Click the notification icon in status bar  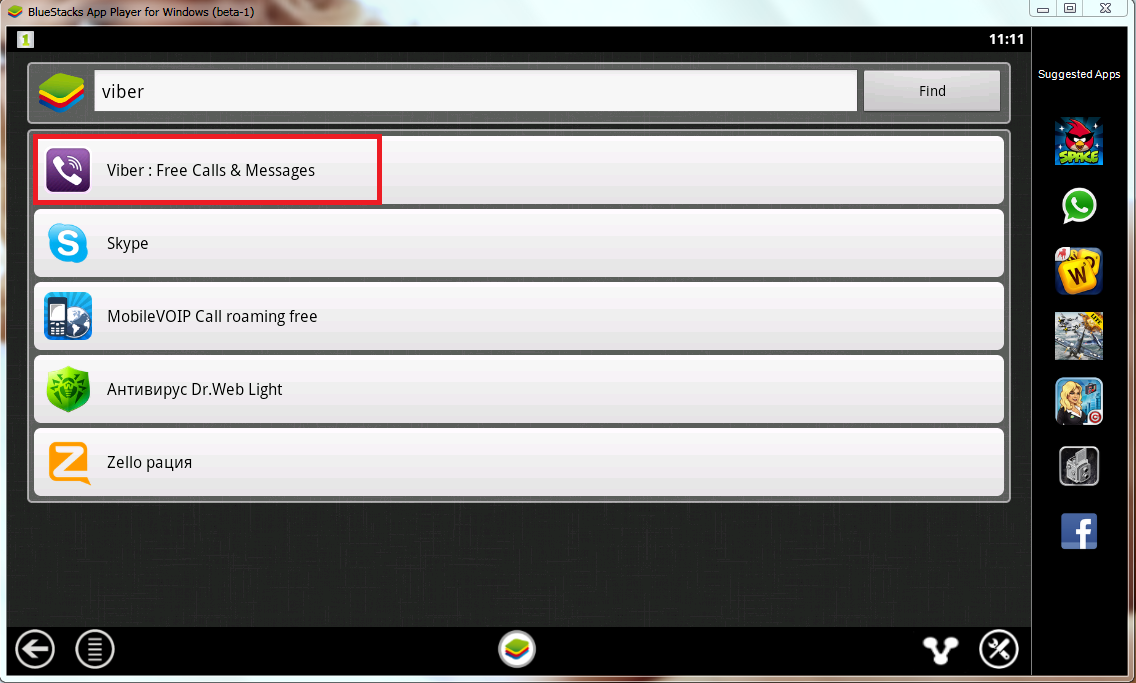click(x=25, y=40)
